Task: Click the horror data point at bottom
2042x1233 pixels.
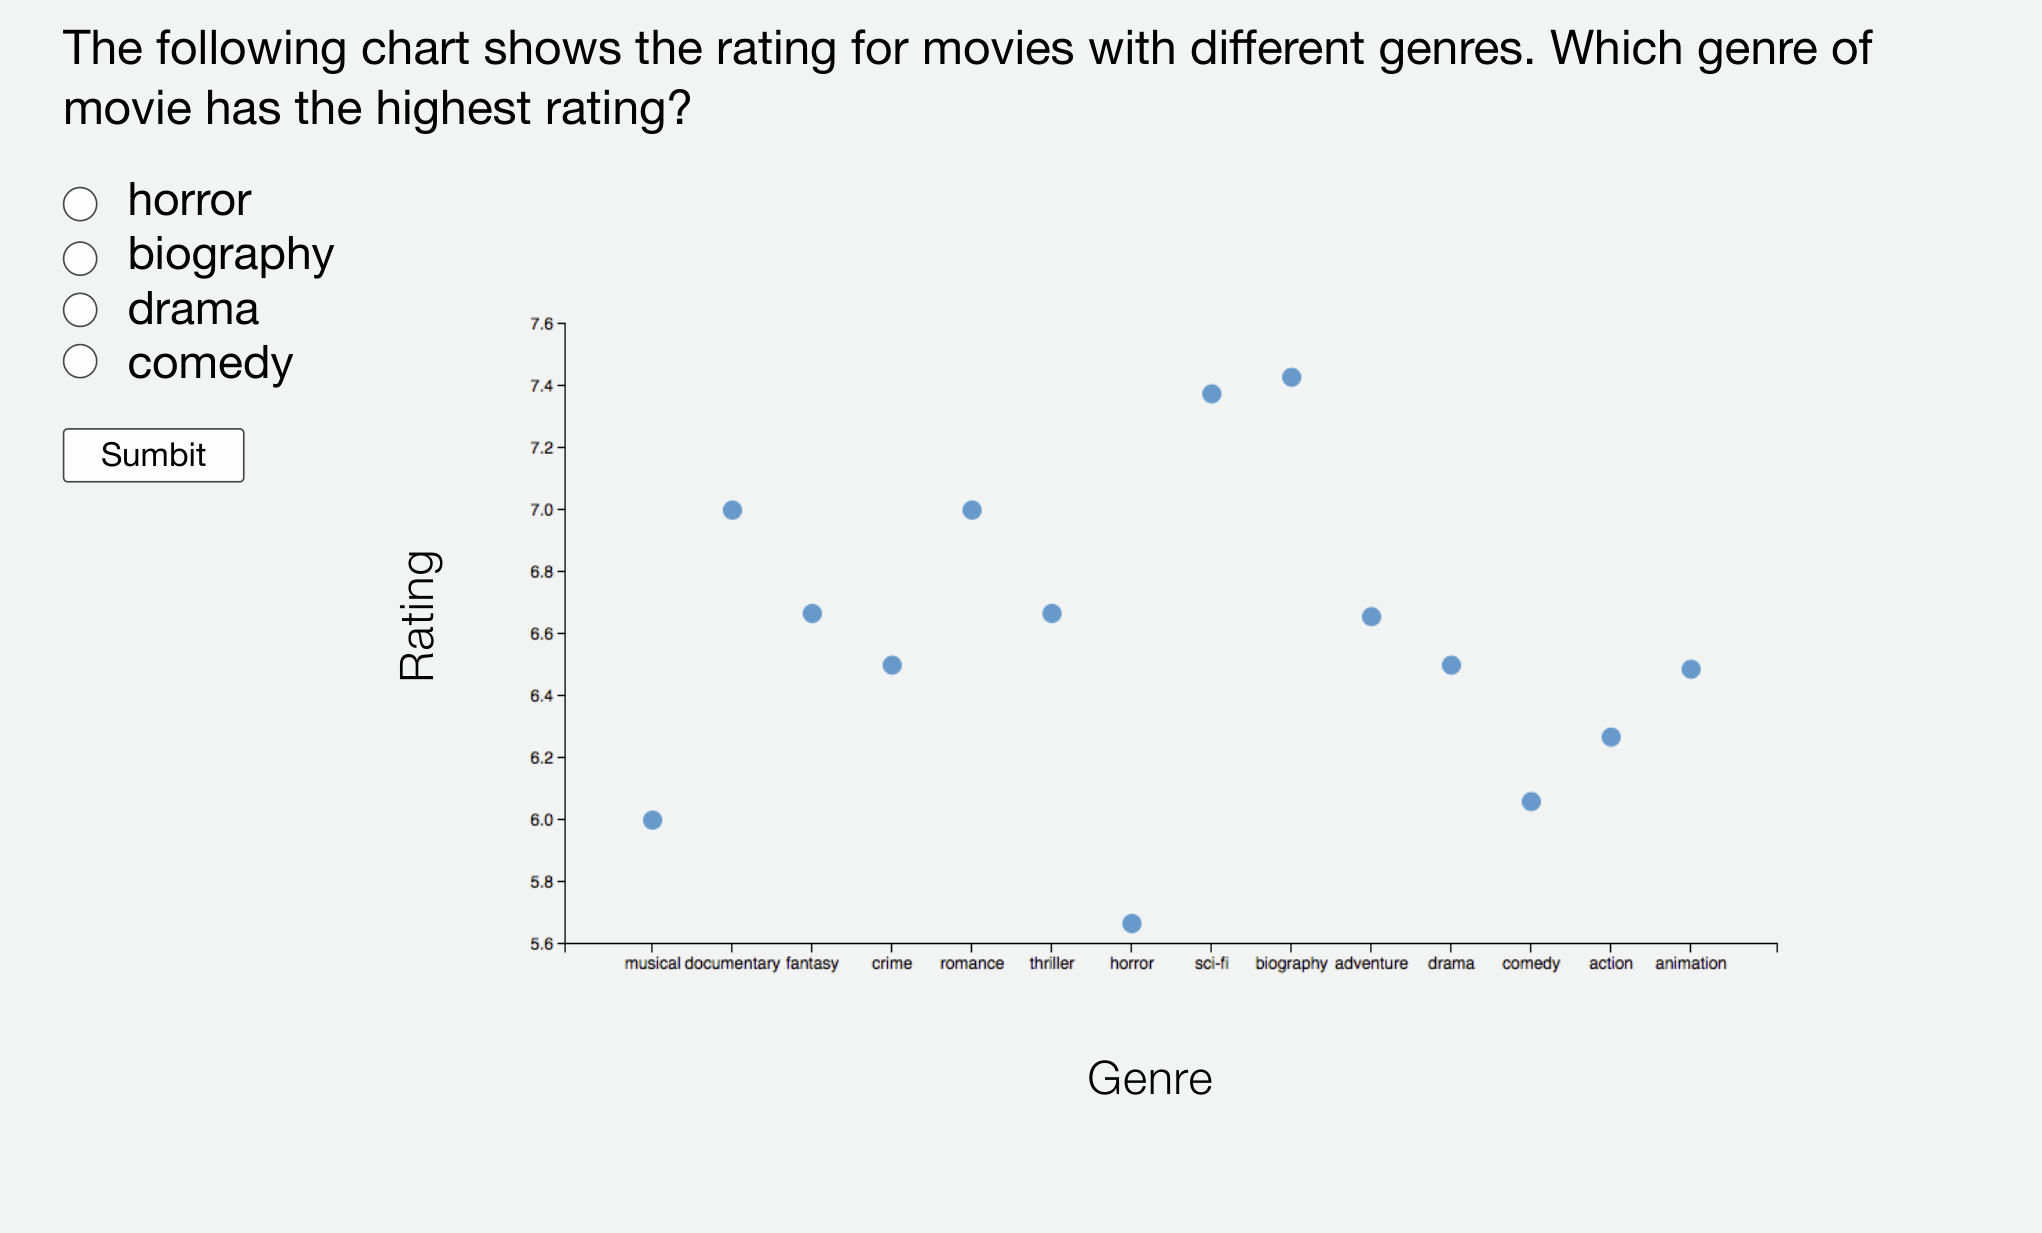Action: tap(1131, 923)
